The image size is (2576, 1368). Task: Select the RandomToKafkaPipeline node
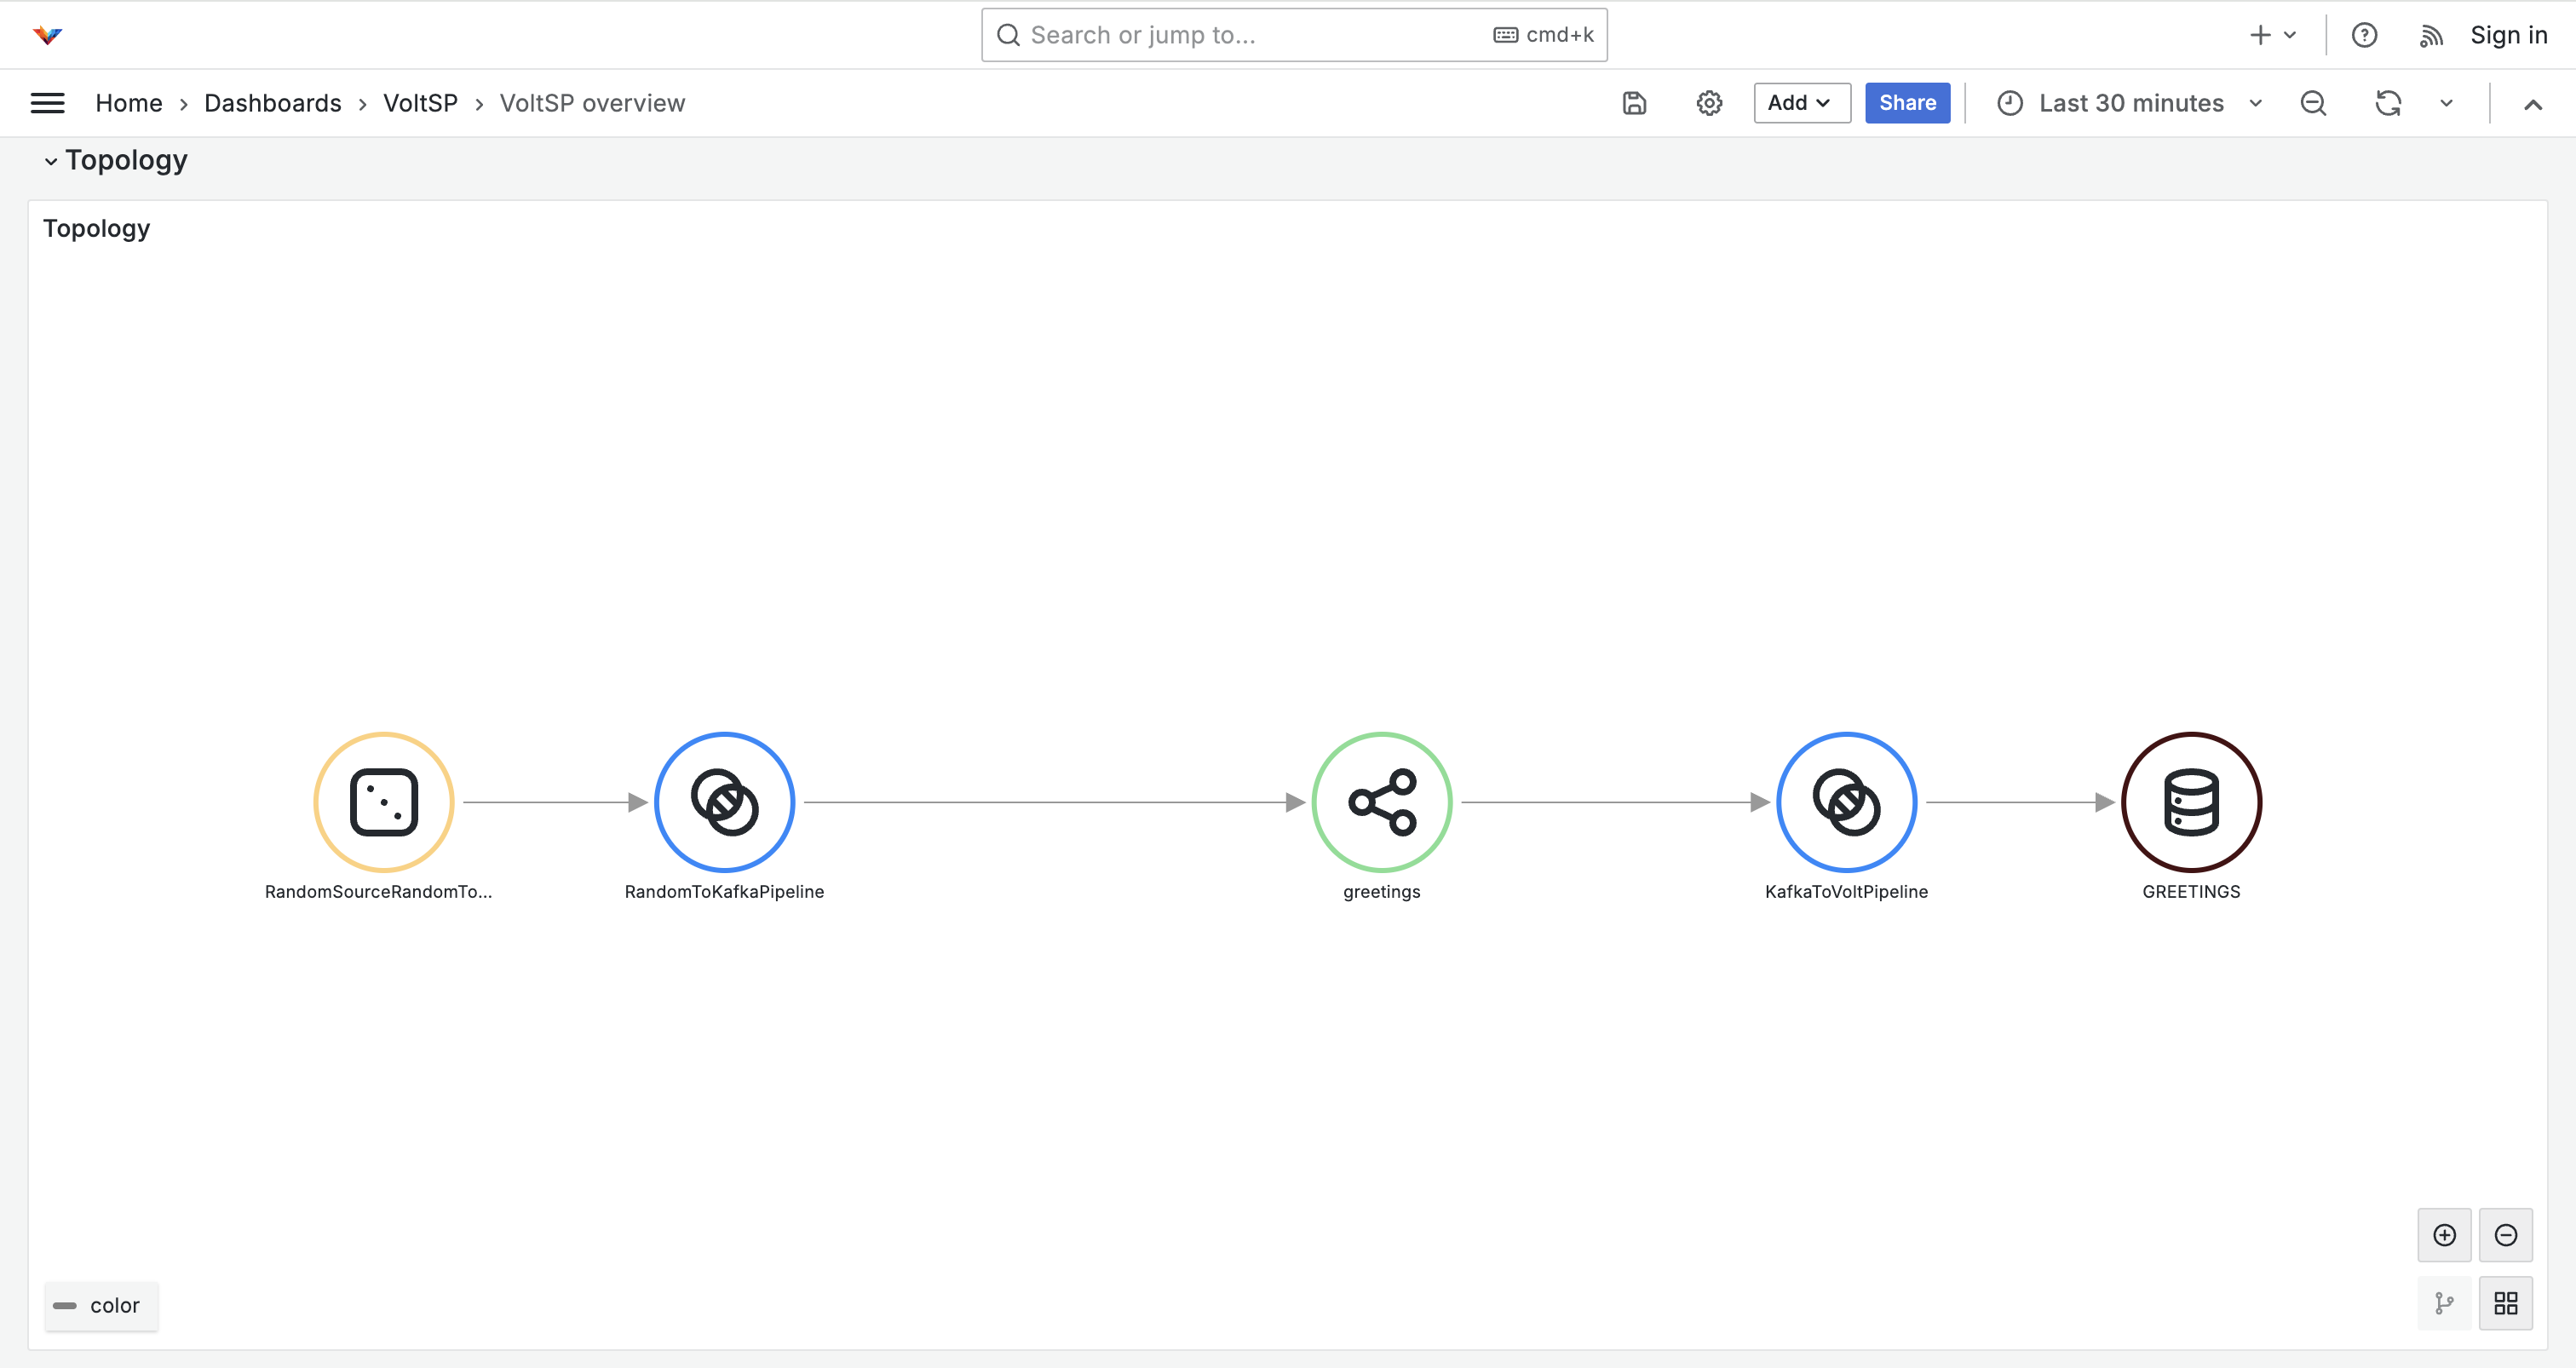pos(724,802)
